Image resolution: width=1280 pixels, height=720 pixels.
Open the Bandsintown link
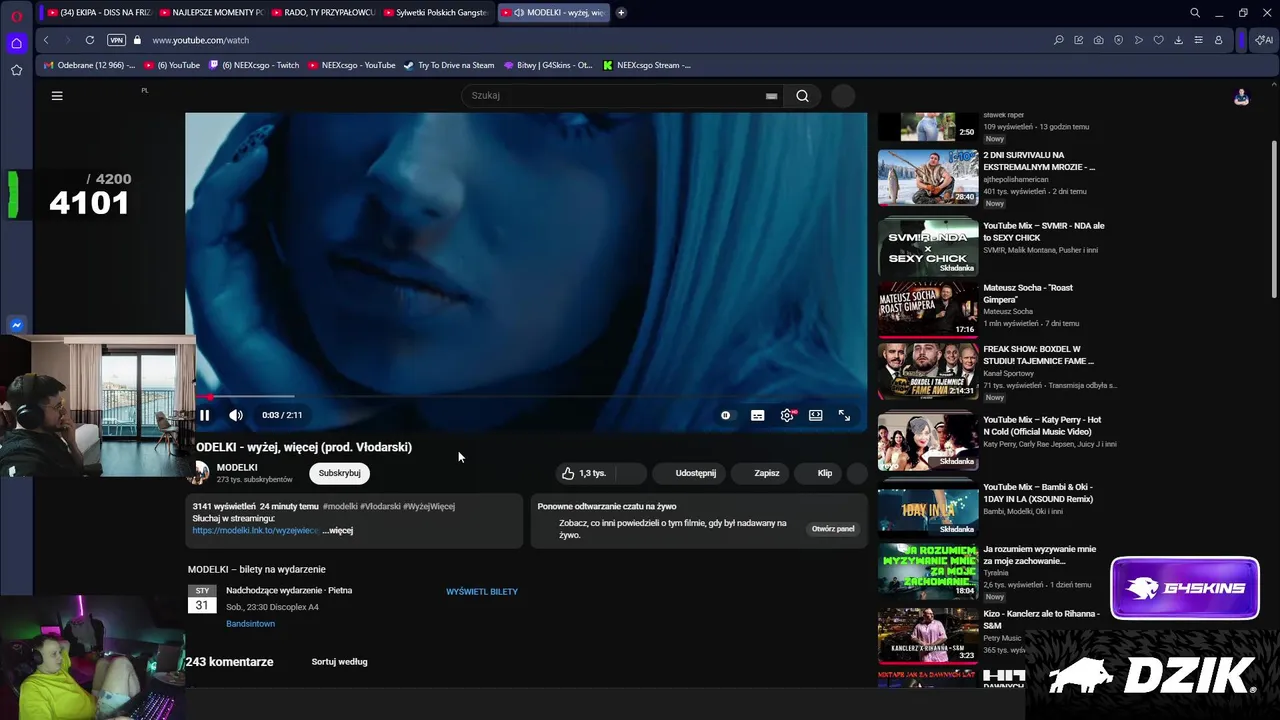pyautogui.click(x=250, y=624)
